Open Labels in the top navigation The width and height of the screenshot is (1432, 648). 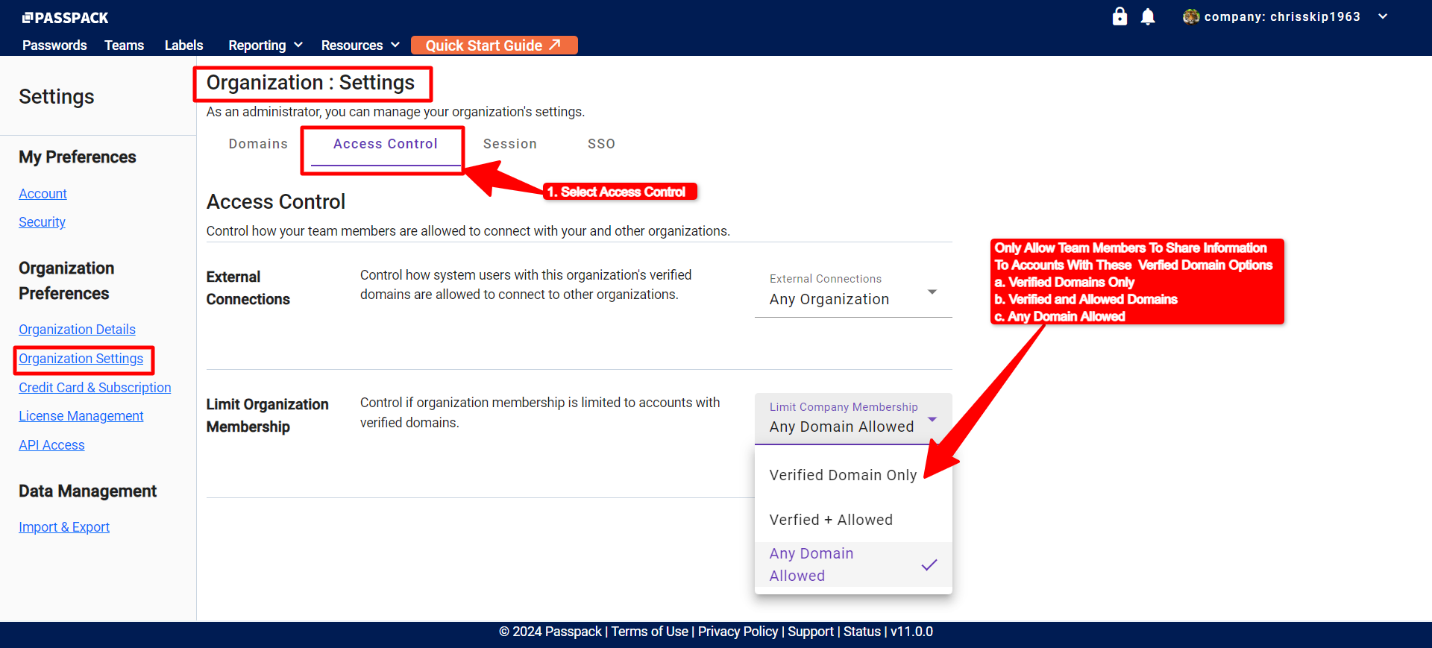184,45
